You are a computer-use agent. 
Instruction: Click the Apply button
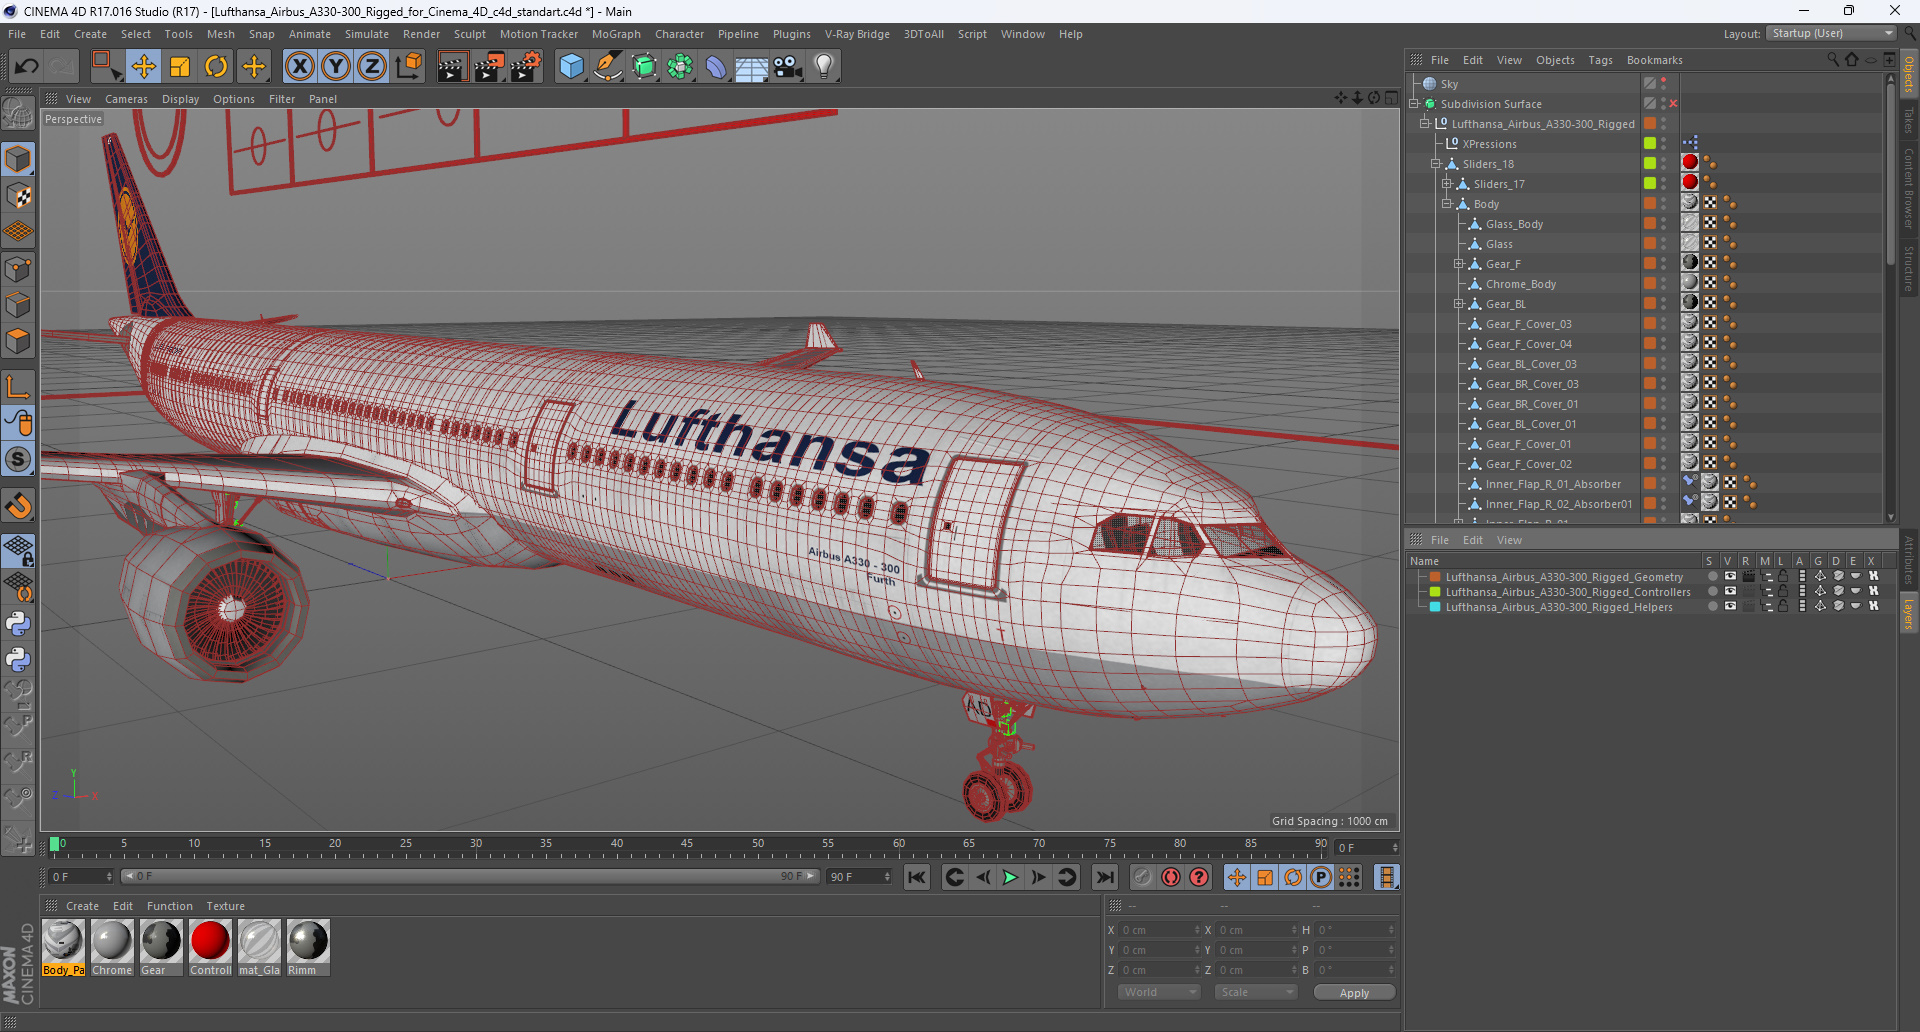[1354, 993]
